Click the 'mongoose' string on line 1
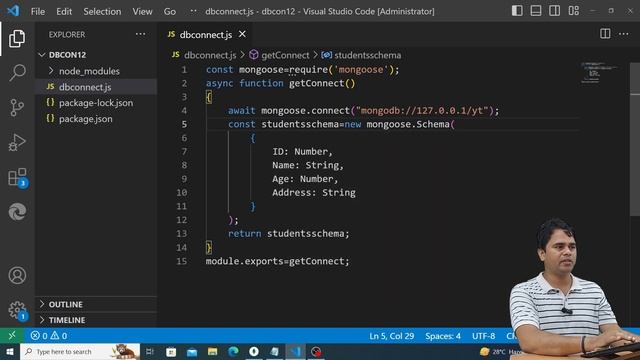The height and width of the screenshot is (360, 640). [x=361, y=70]
